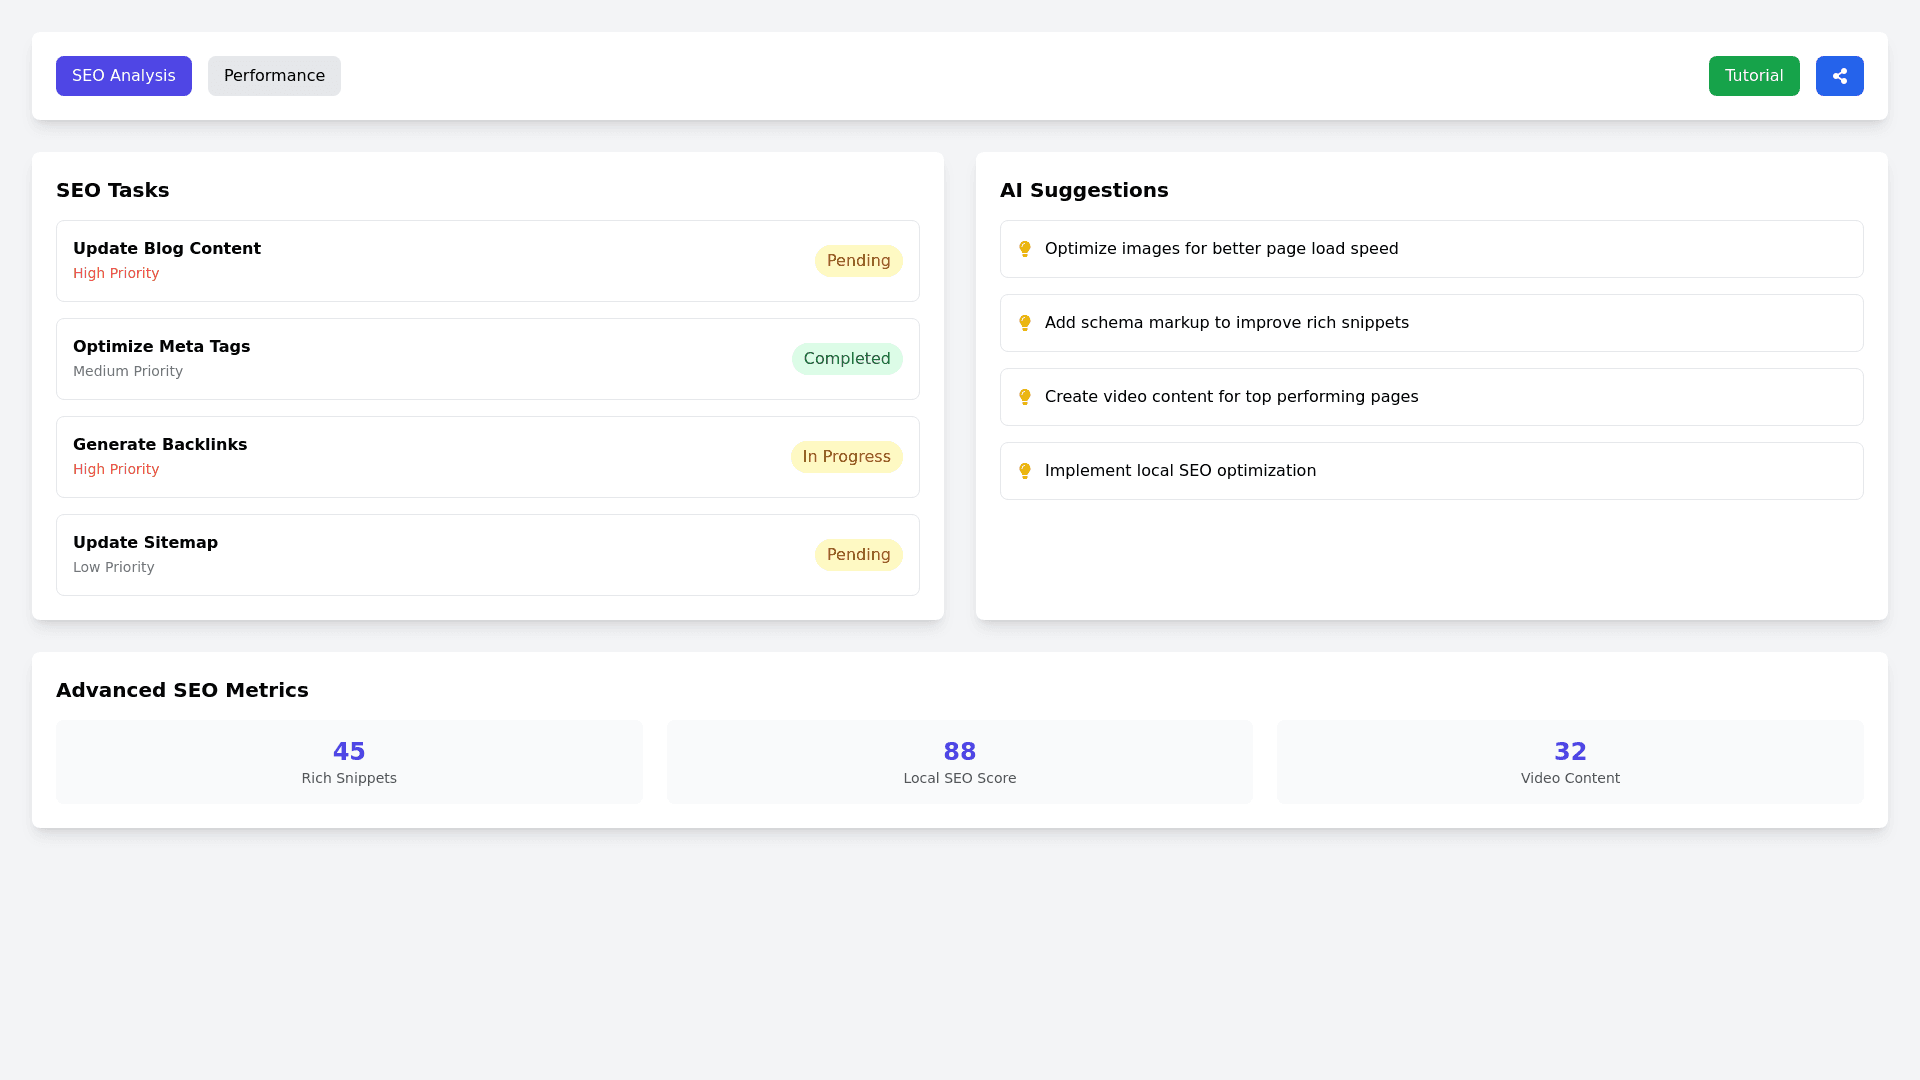
Task: Click the Local SEO Score metric card
Action: click(959, 762)
